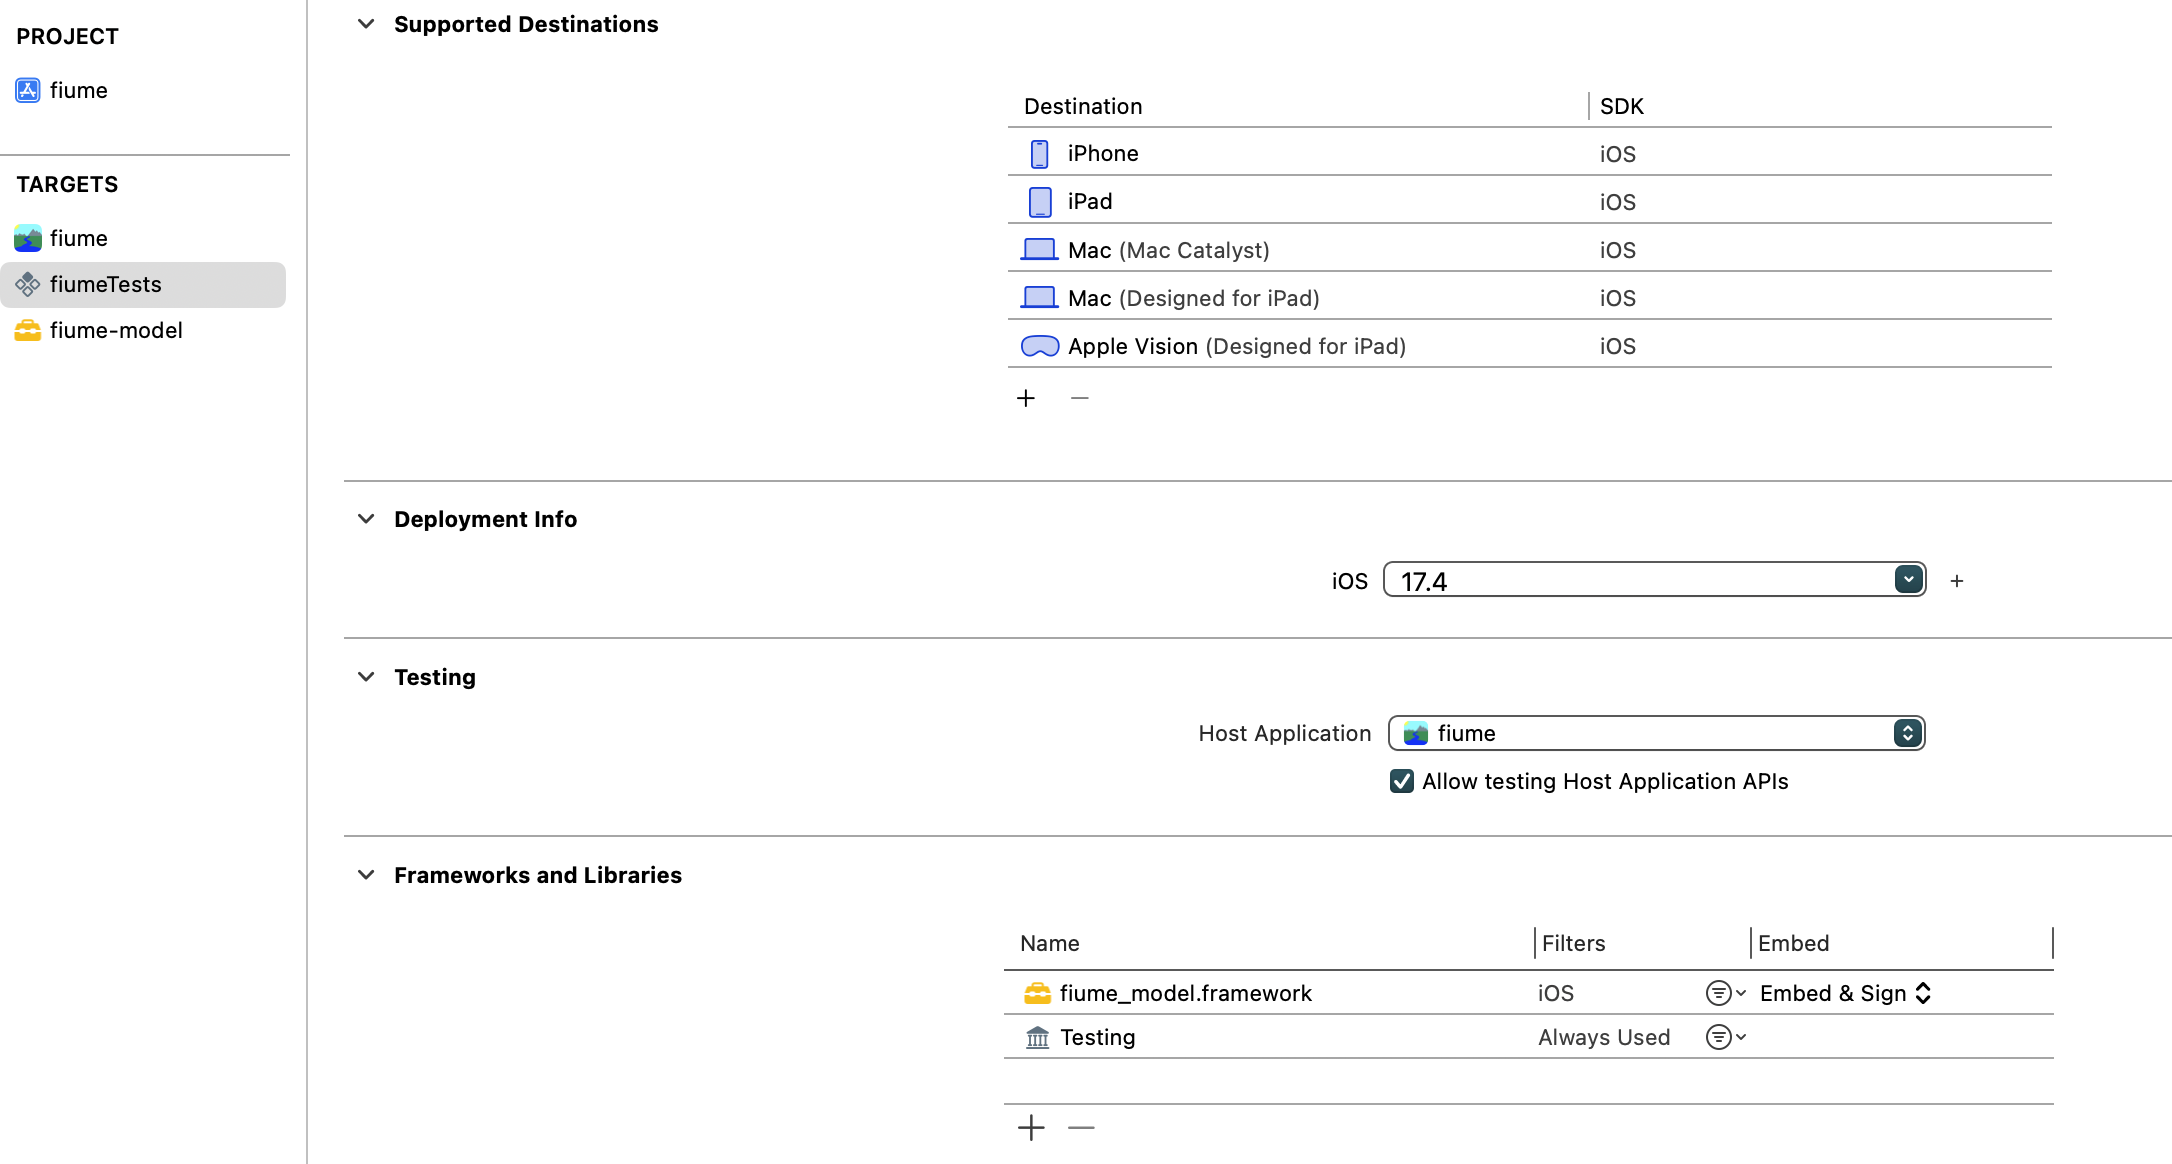Click the Filters column header

(1573, 943)
